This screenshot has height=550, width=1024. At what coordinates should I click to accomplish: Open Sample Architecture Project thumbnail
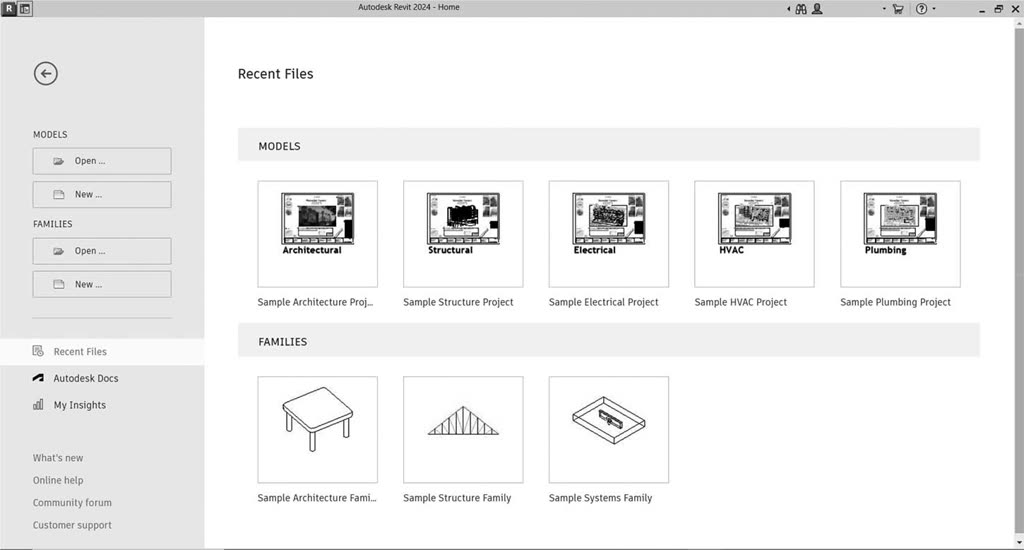[x=317, y=234]
